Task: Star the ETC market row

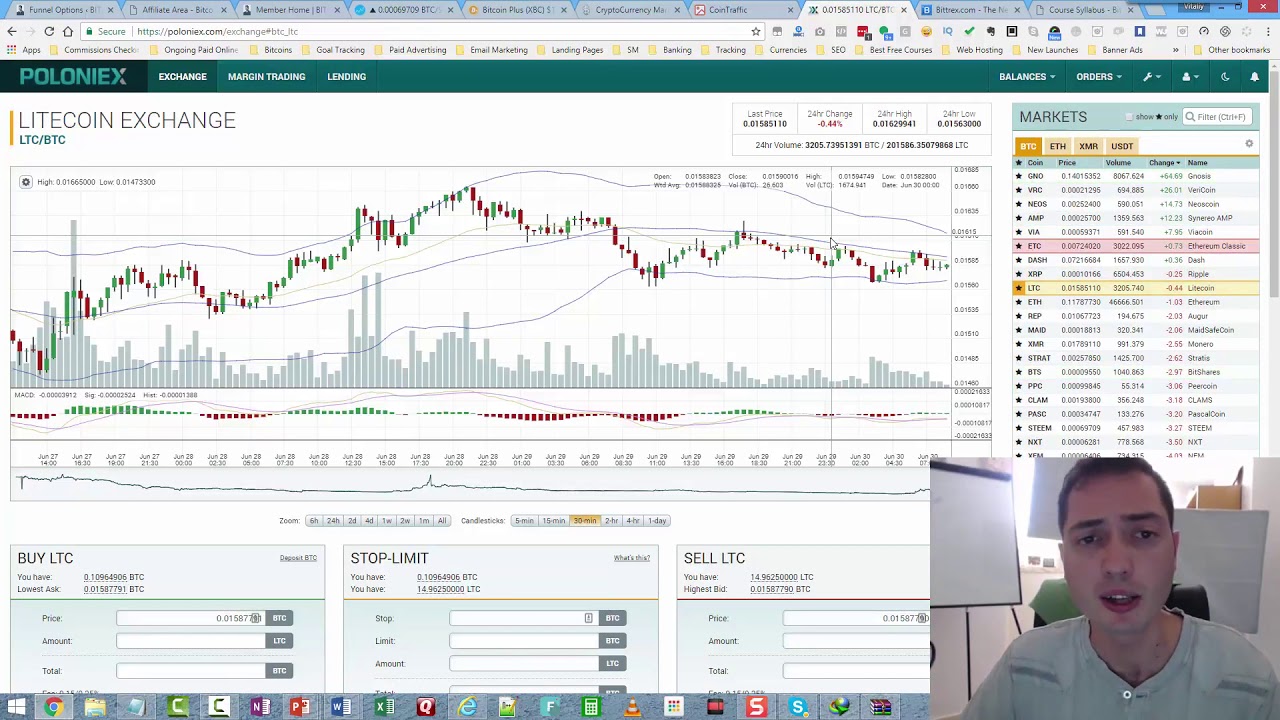Action: click(x=1019, y=246)
